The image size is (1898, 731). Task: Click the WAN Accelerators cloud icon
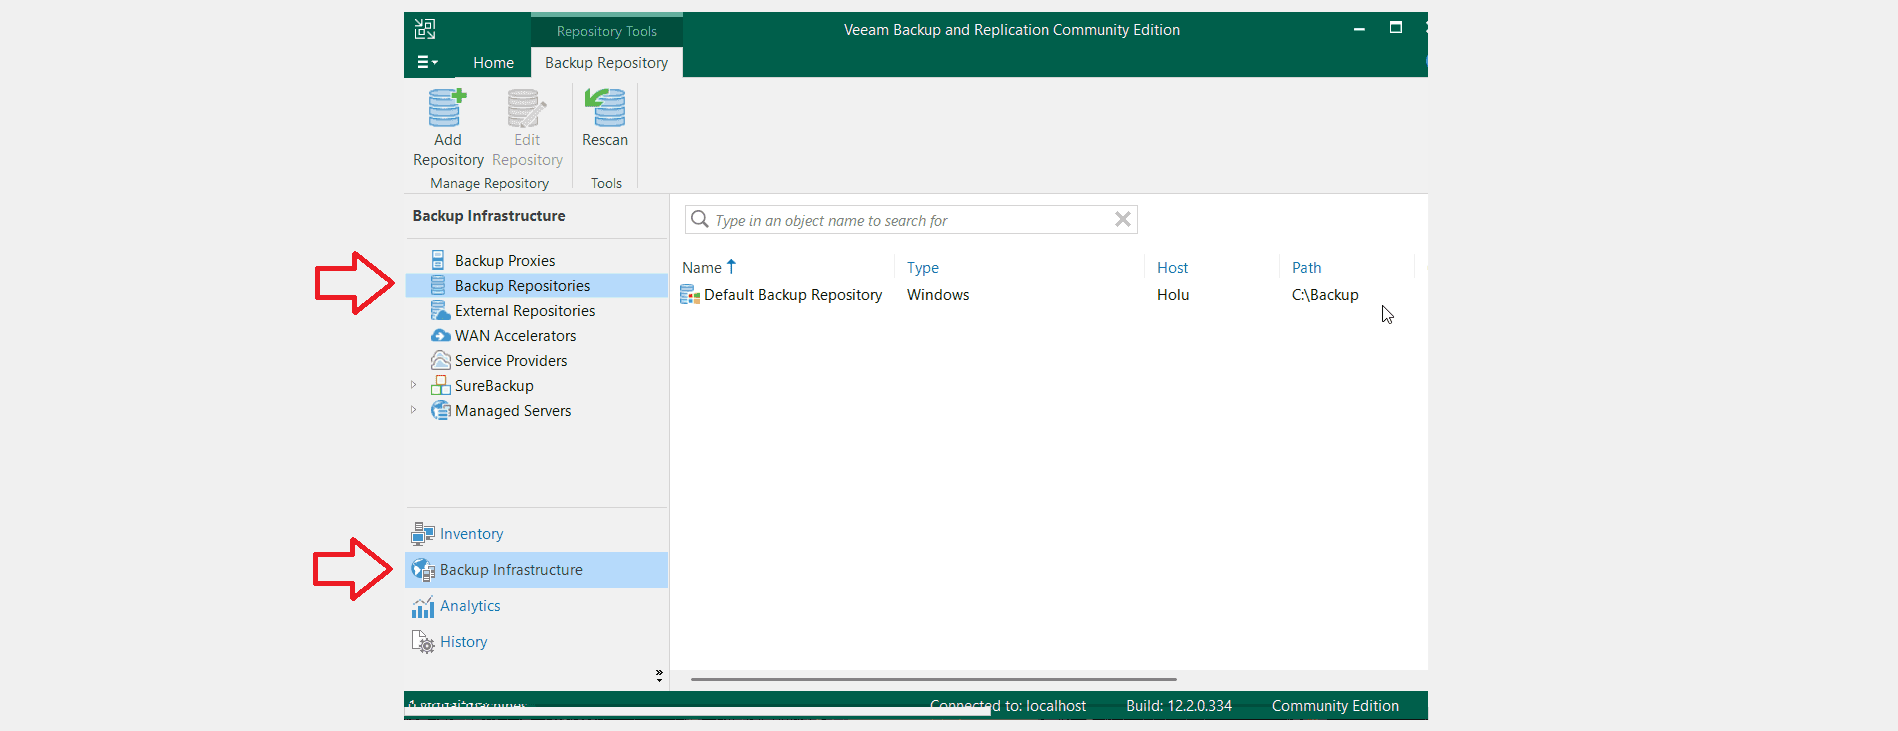click(440, 336)
